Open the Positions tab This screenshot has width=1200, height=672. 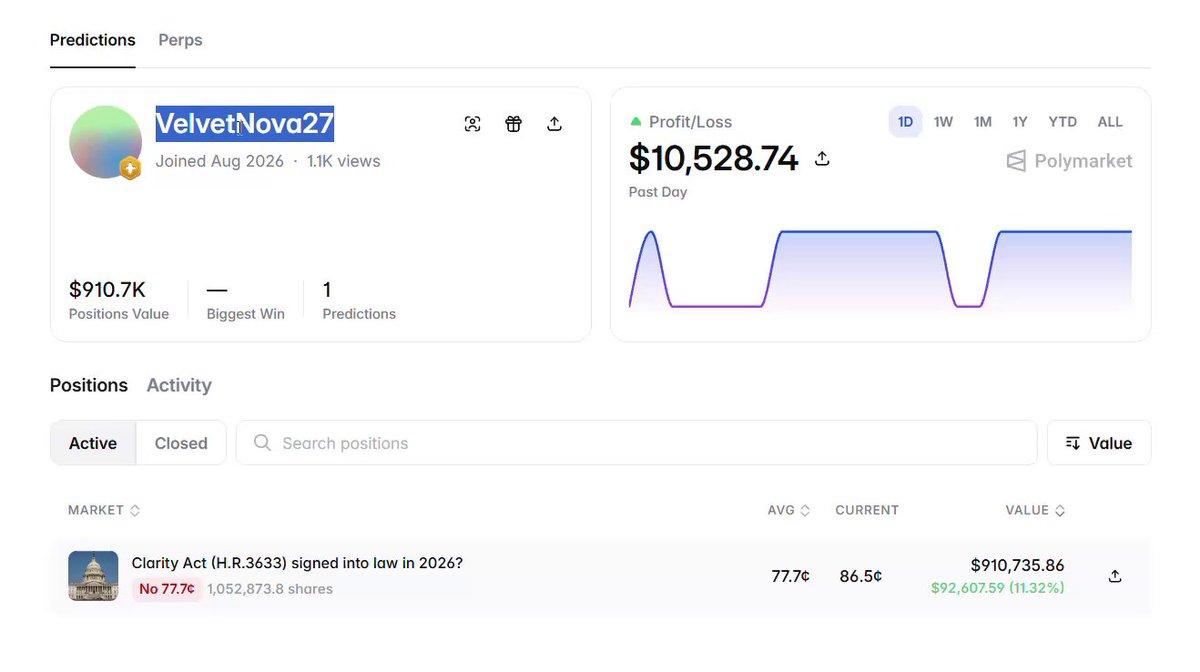coord(89,385)
